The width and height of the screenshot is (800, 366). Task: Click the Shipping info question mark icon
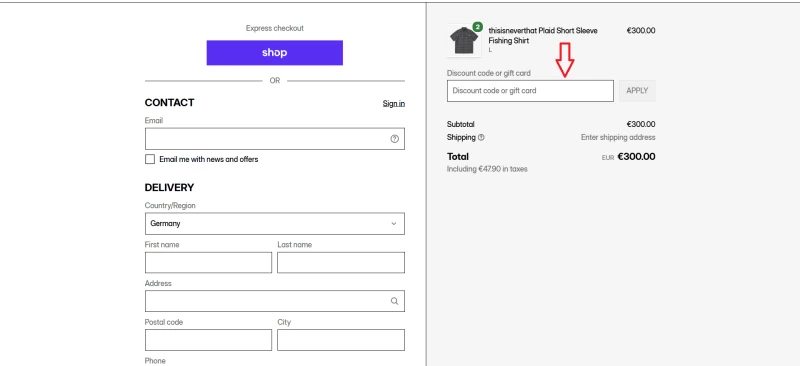pos(481,137)
